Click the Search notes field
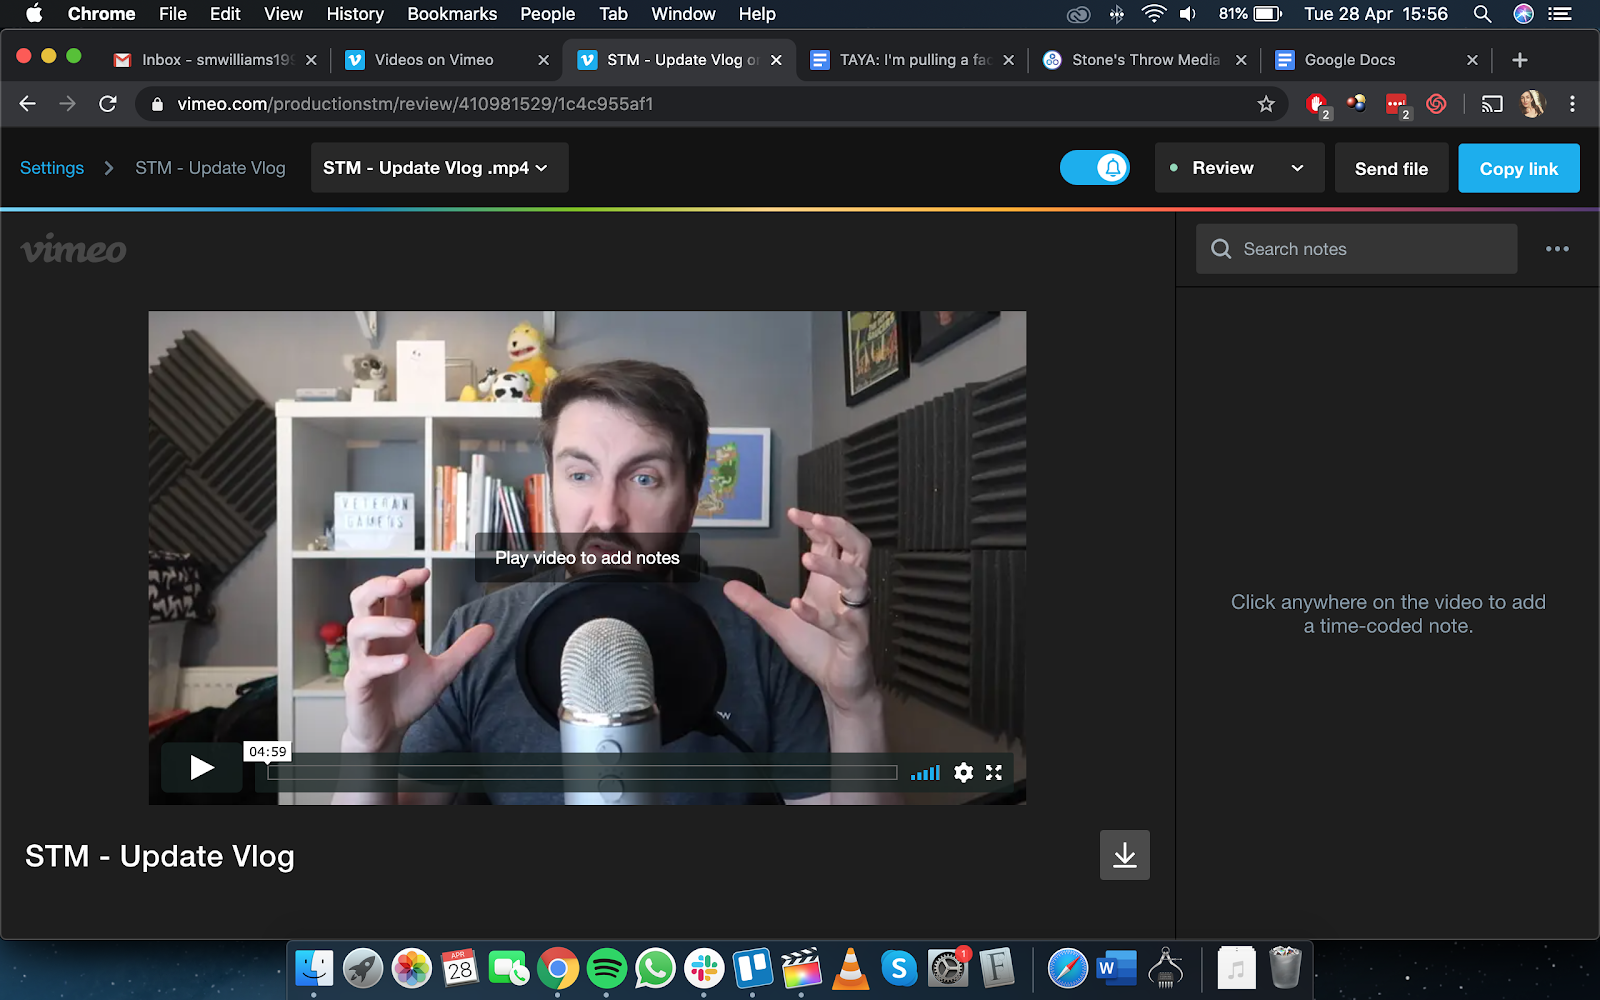The width and height of the screenshot is (1600, 1000). (x=1357, y=249)
